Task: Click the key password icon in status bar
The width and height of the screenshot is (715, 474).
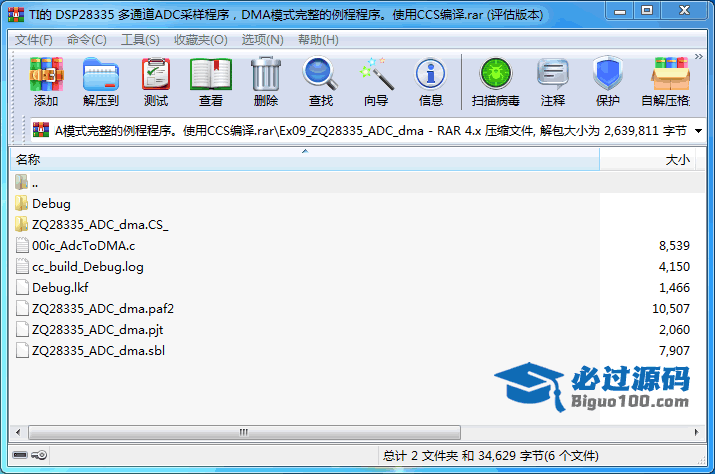Action: pos(39,455)
